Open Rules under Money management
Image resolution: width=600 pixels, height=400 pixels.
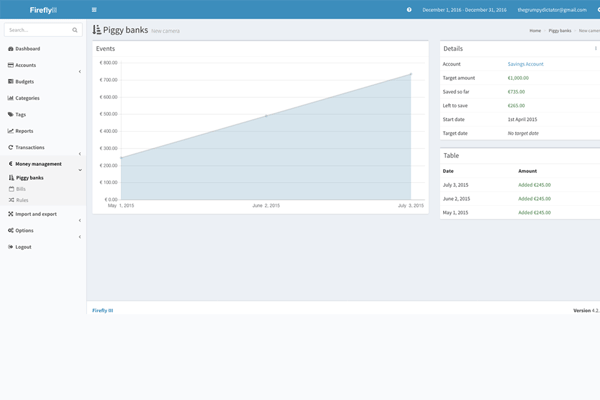[x=22, y=200]
